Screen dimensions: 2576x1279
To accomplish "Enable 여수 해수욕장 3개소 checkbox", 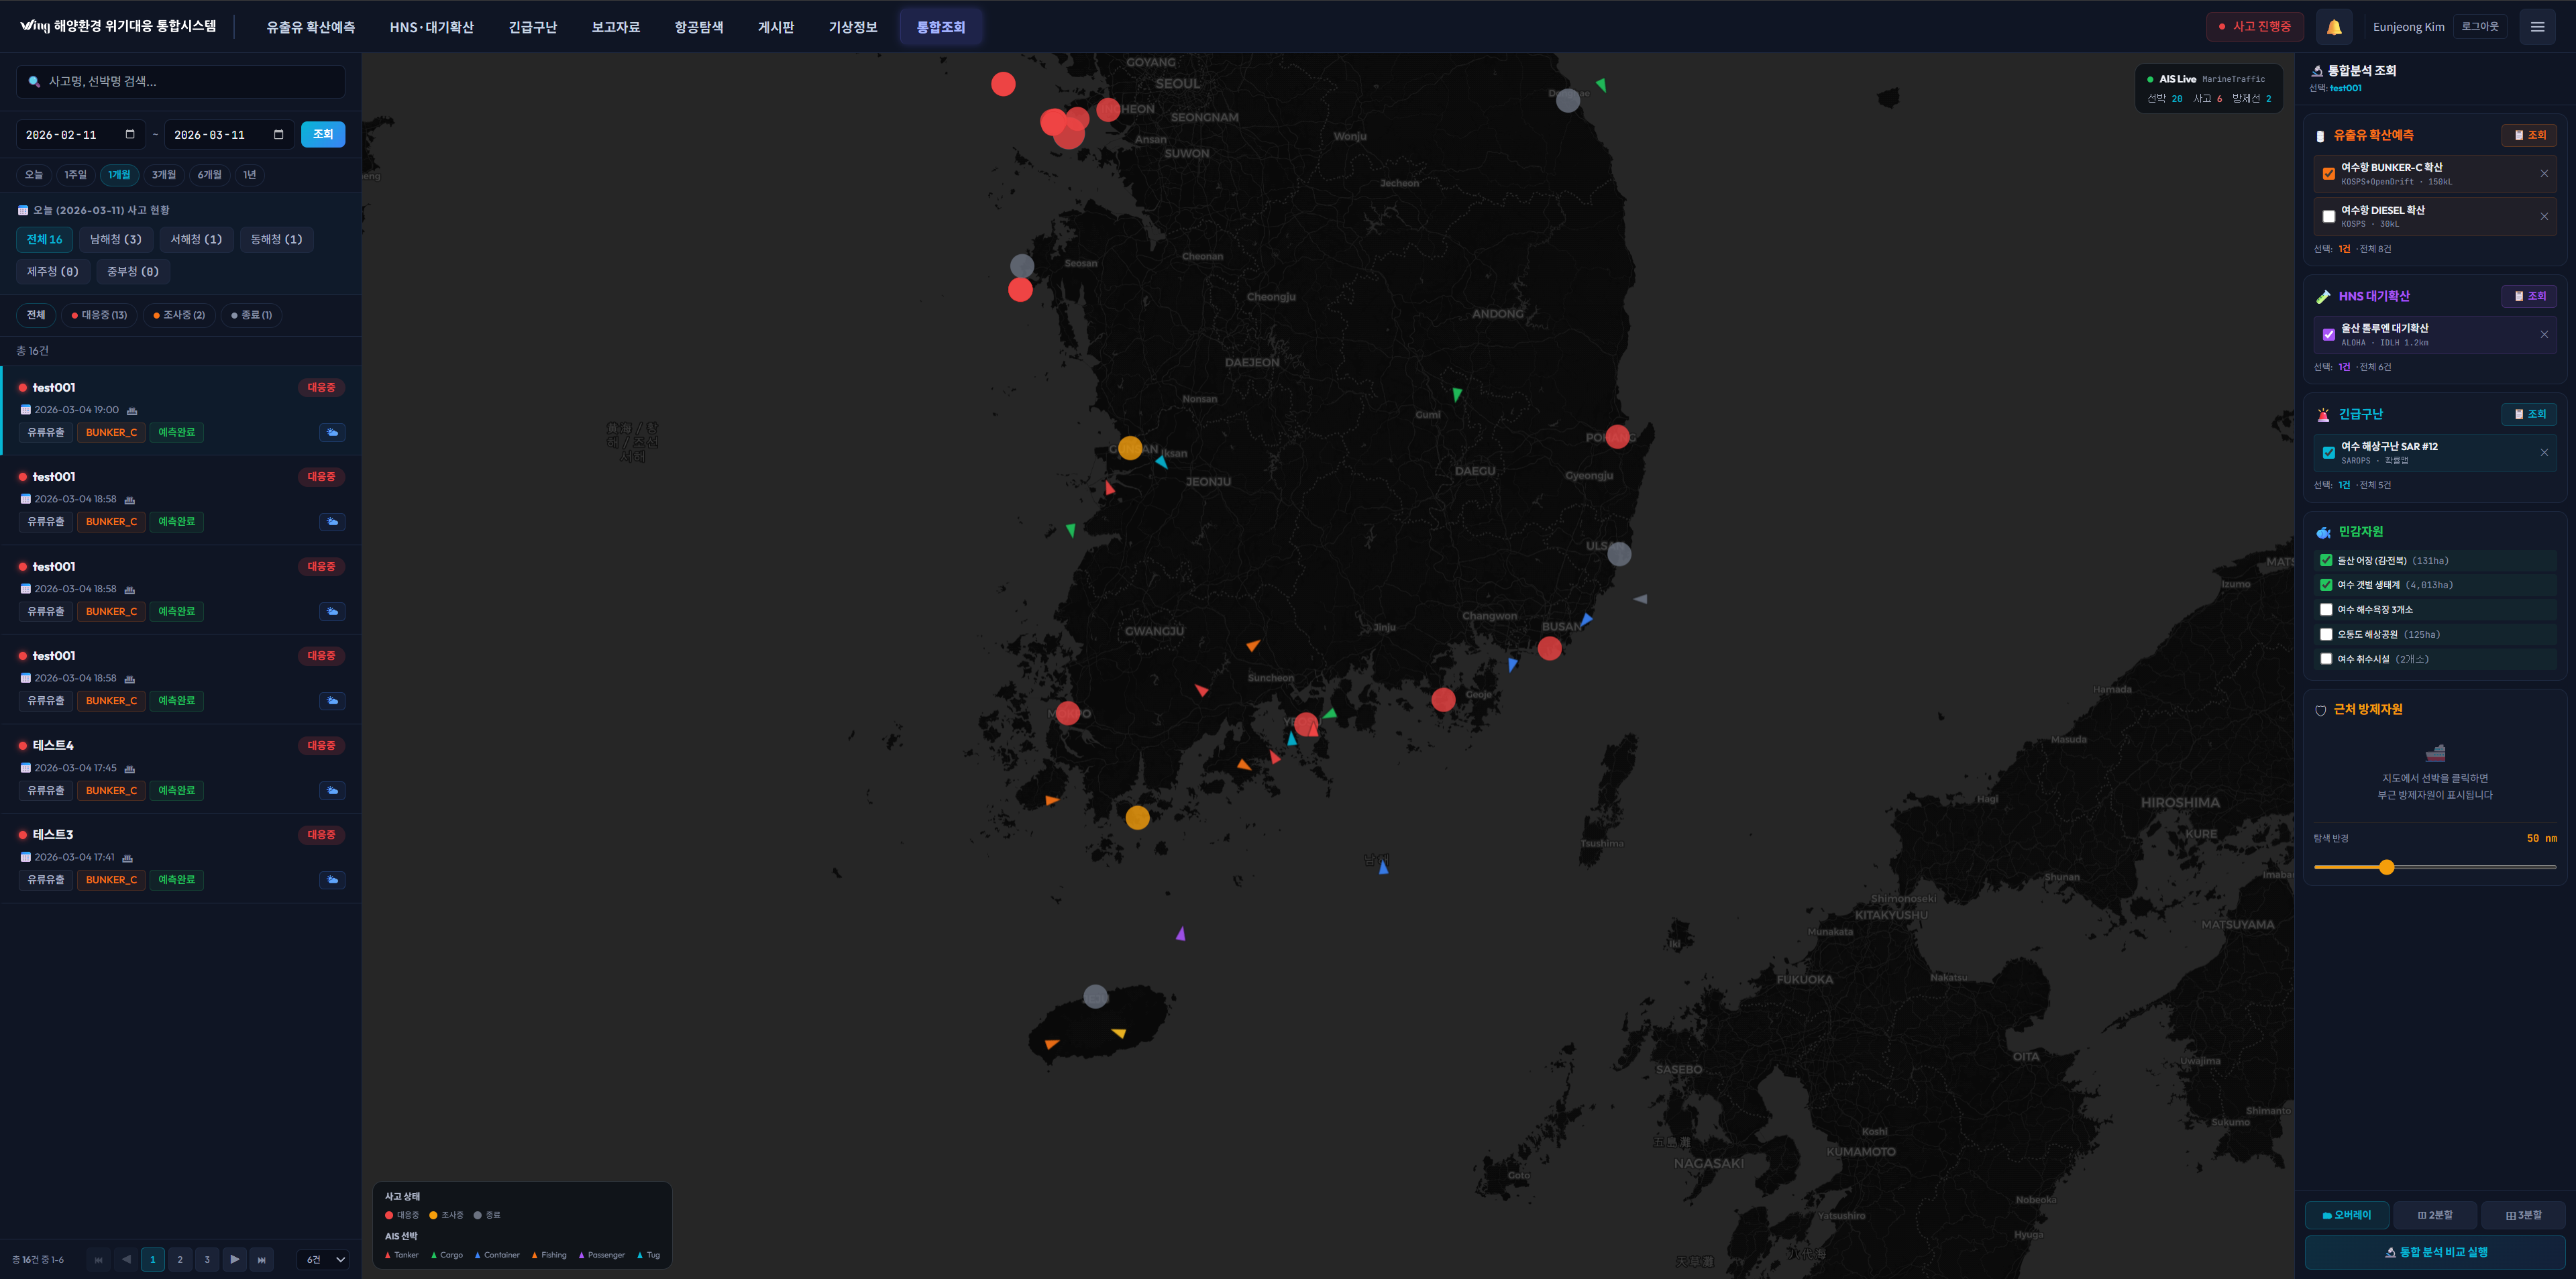I will (x=2326, y=609).
